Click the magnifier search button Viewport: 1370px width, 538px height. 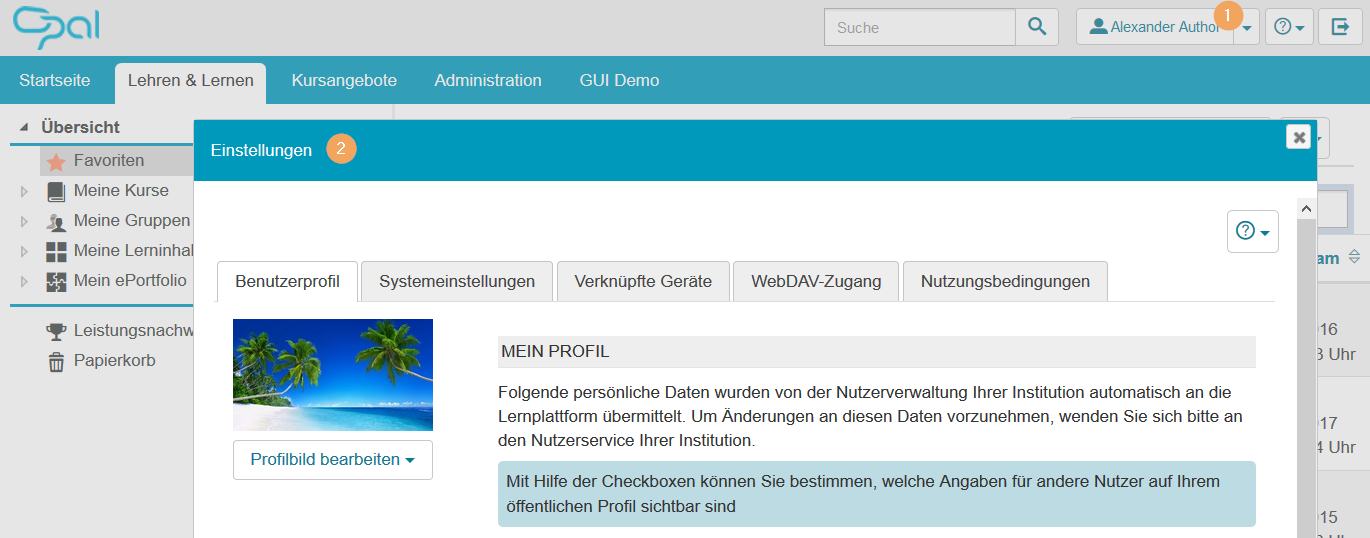[x=1037, y=27]
